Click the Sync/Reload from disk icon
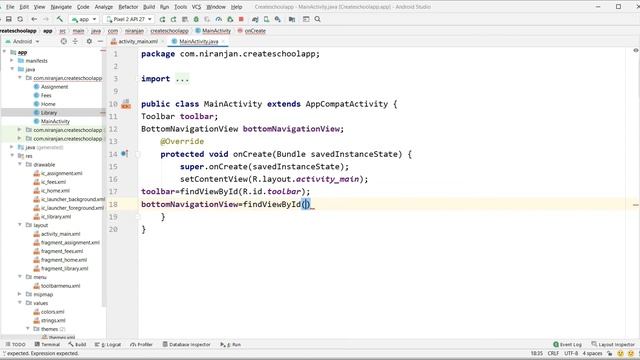Image resolution: width=640 pixels, height=360 pixels. [20, 19]
